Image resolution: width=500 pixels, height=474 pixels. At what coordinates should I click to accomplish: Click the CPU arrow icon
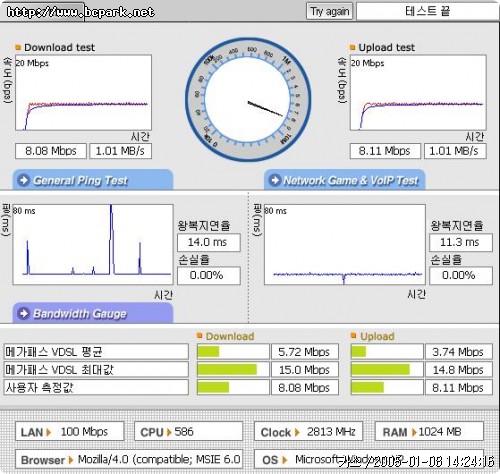[x=169, y=432]
